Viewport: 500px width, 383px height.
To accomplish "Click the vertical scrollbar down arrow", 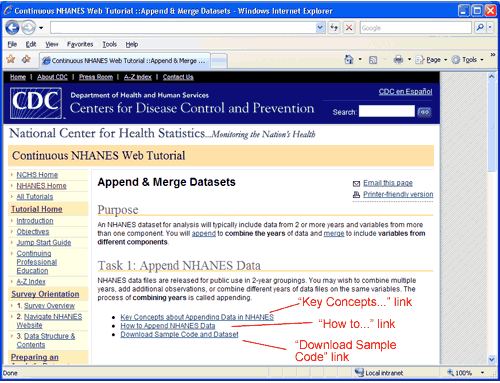I will 492,359.
